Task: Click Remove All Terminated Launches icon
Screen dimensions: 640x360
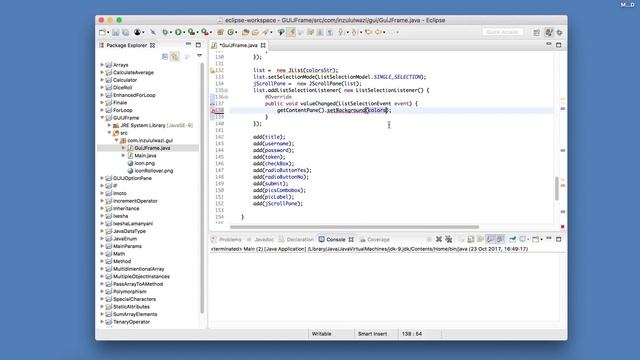Action: click(x=449, y=239)
